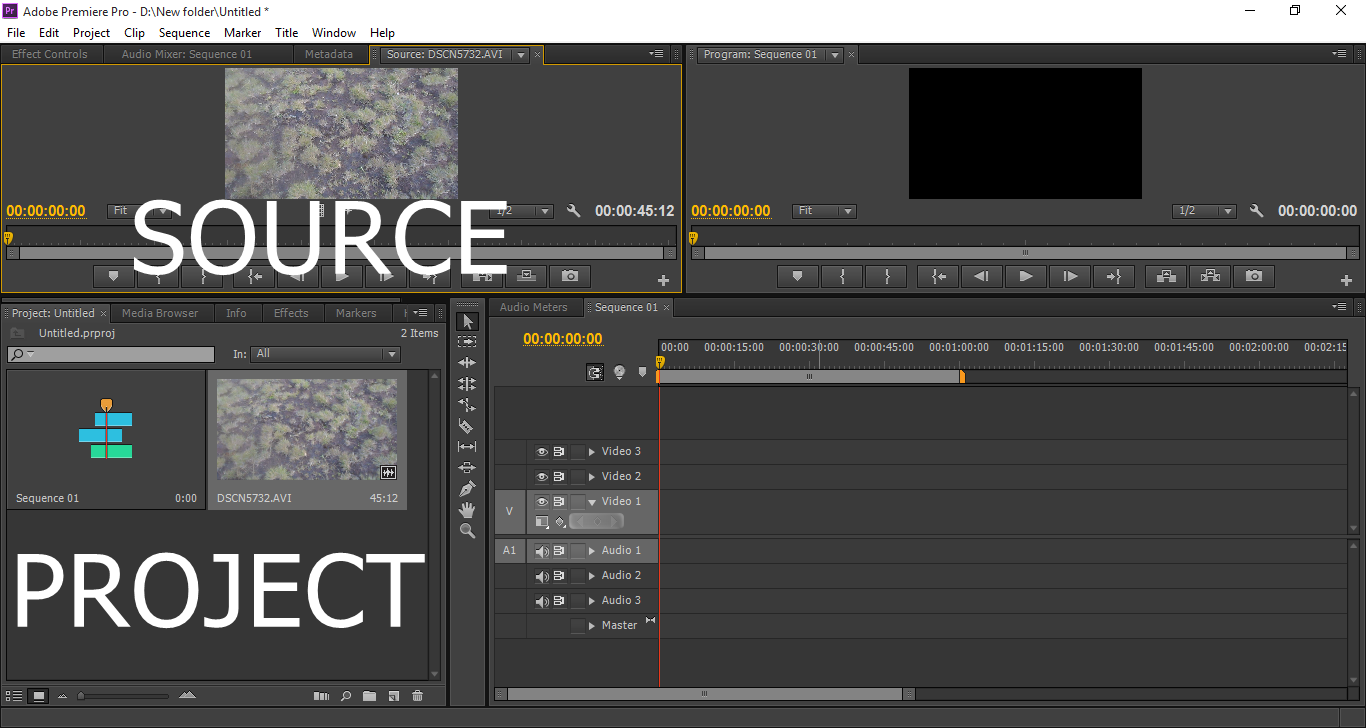Collapse the Video 1 track
The height and width of the screenshot is (728, 1366).
click(x=592, y=502)
